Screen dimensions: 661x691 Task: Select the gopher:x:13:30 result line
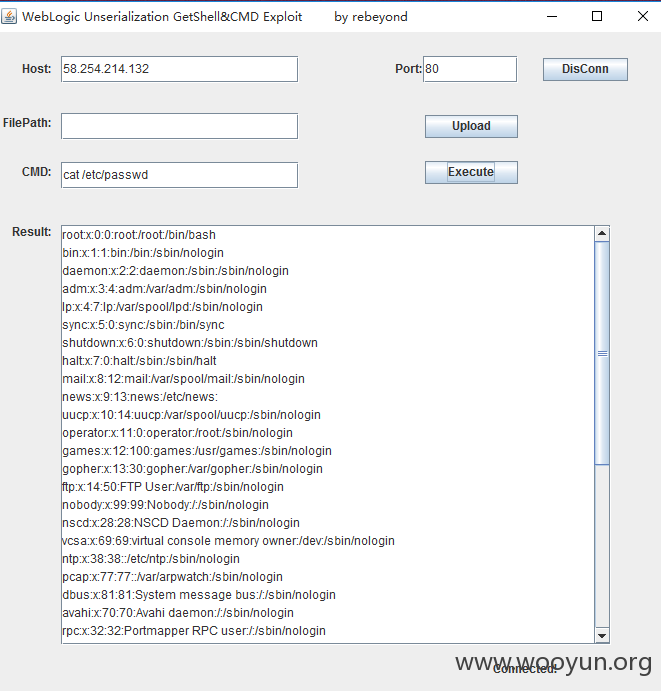click(x=193, y=469)
